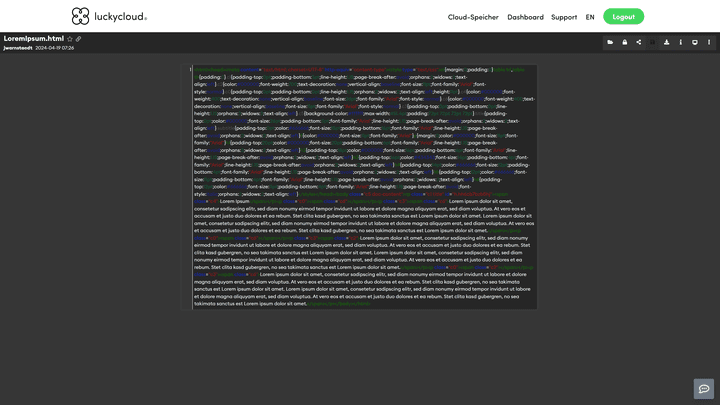Star the LoremIpsum.html file
This screenshot has height=405, width=720.
point(70,39)
